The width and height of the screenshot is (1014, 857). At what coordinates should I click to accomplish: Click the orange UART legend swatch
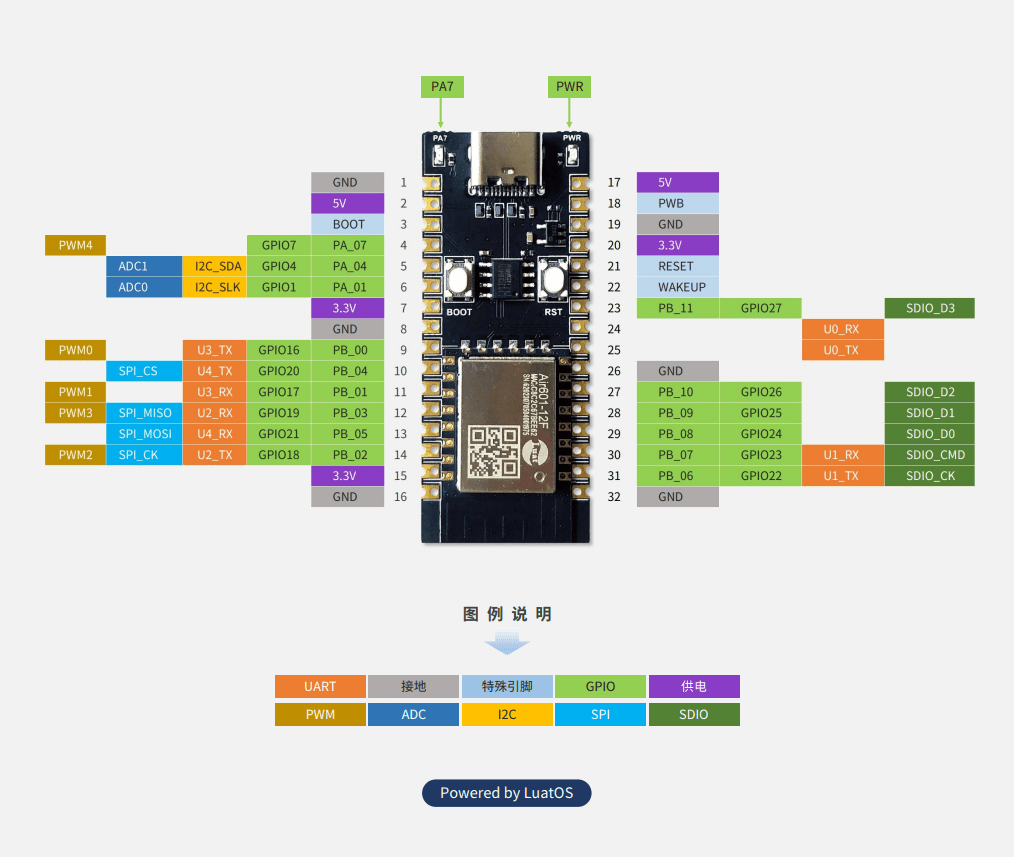[320, 687]
